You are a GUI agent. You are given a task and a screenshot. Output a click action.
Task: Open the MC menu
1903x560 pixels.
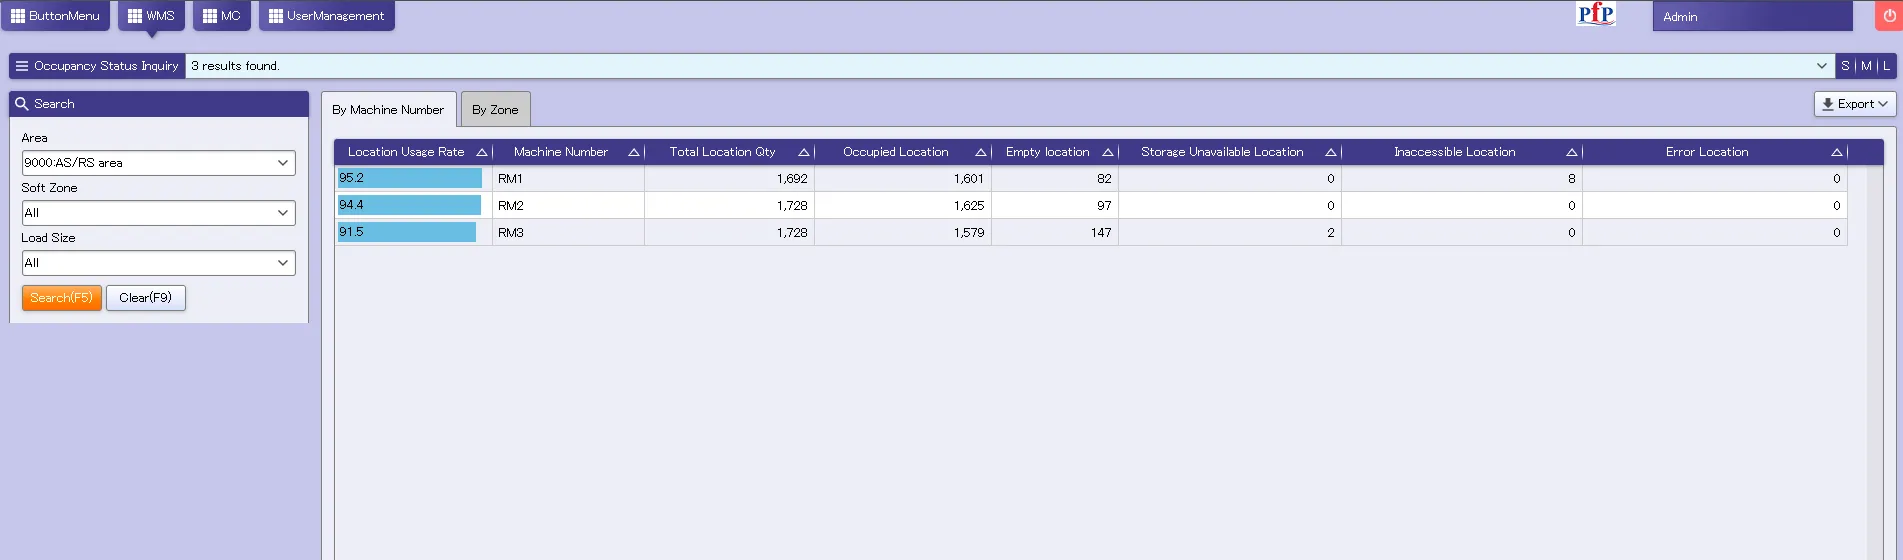pyautogui.click(x=222, y=16)
